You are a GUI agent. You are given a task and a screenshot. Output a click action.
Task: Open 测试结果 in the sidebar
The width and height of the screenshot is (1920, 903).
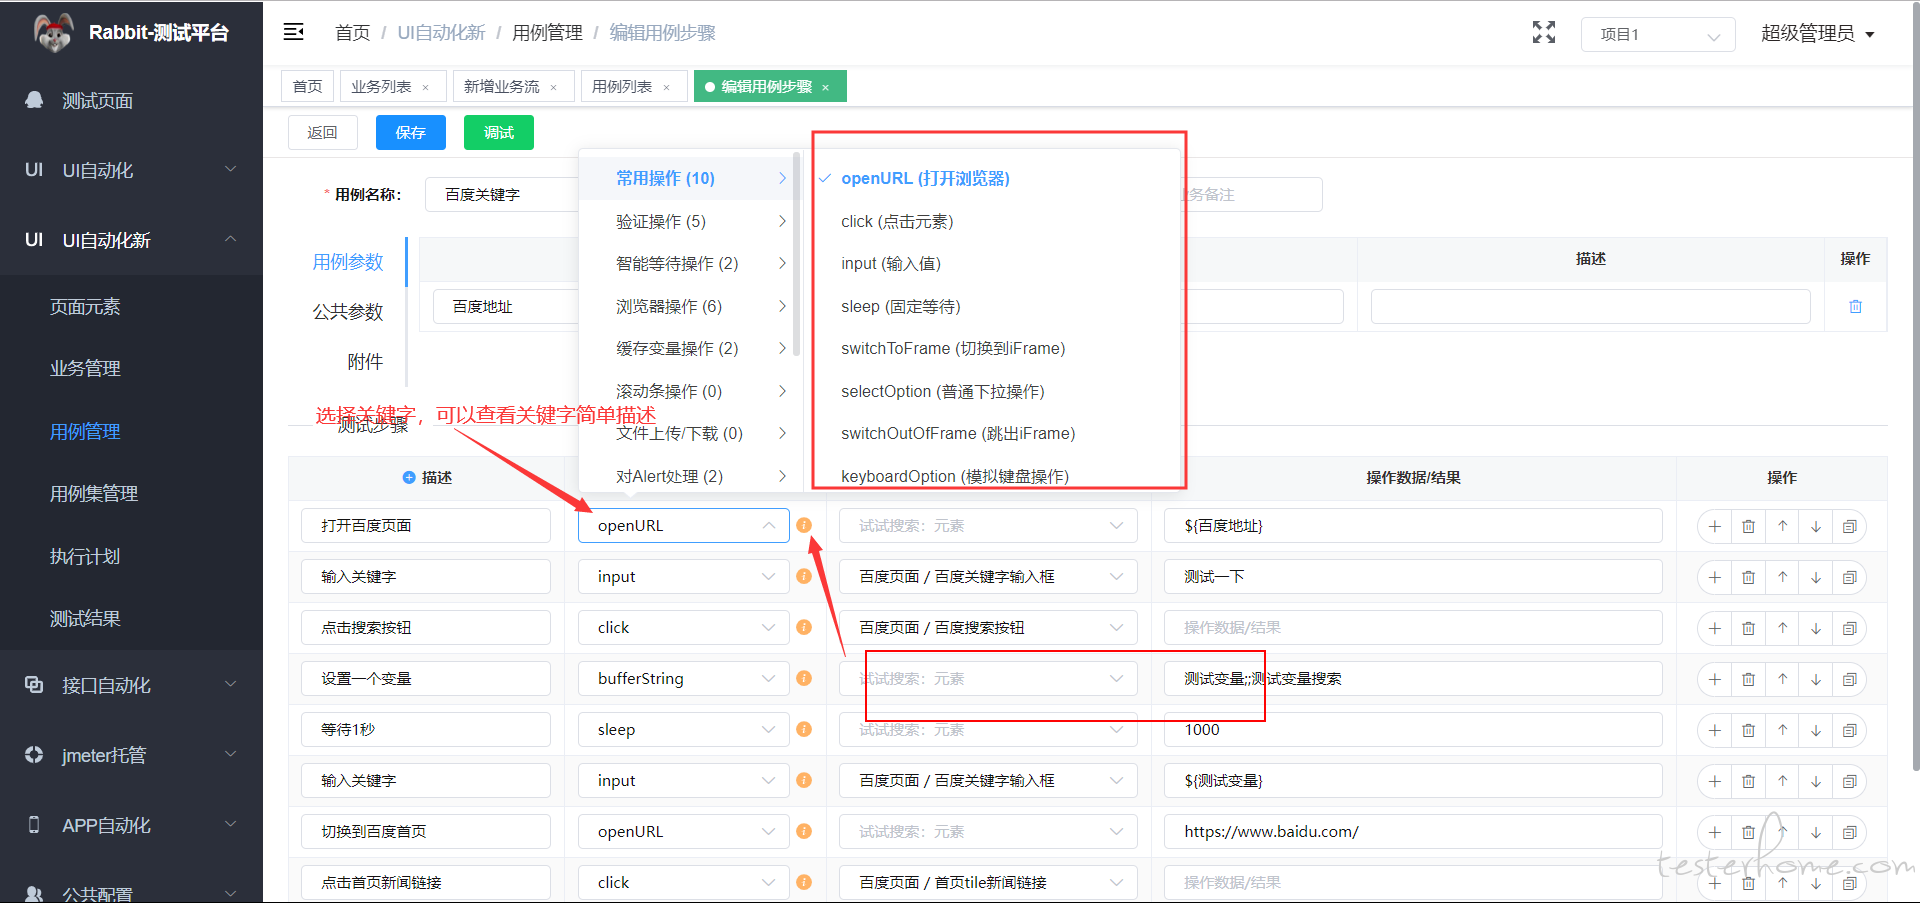point(131,618)
